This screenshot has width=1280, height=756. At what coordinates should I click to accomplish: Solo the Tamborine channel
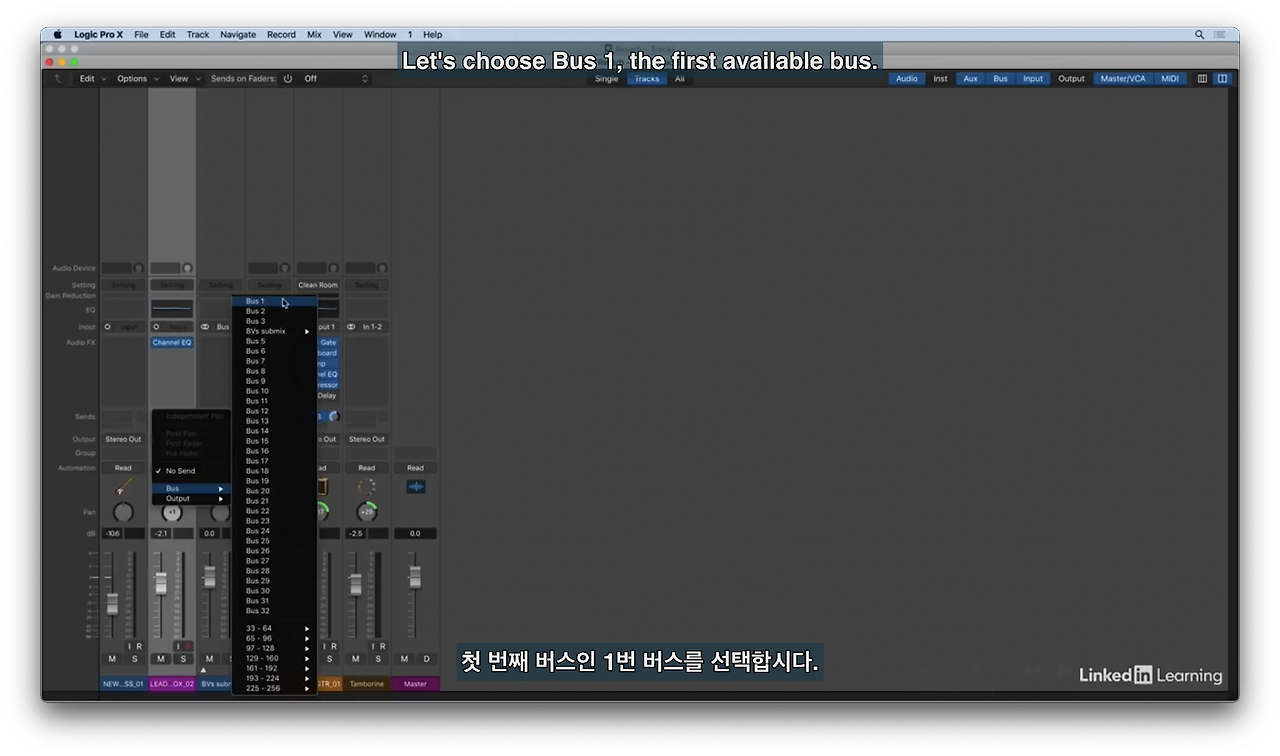pos(378,659)
